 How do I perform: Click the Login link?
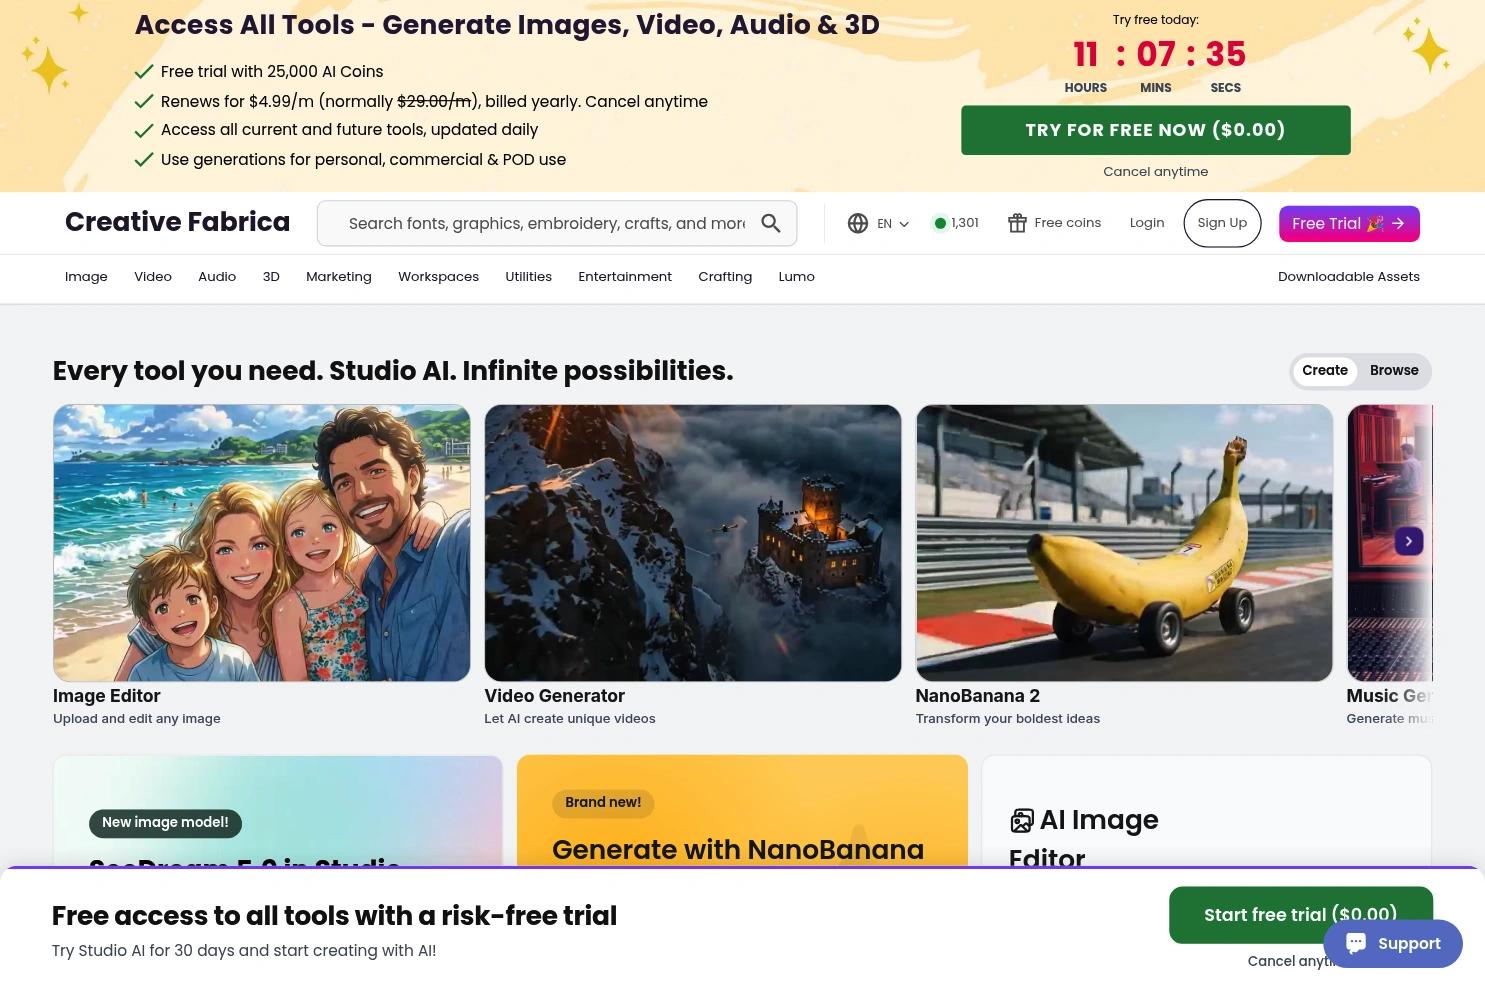click(1147, 223)
